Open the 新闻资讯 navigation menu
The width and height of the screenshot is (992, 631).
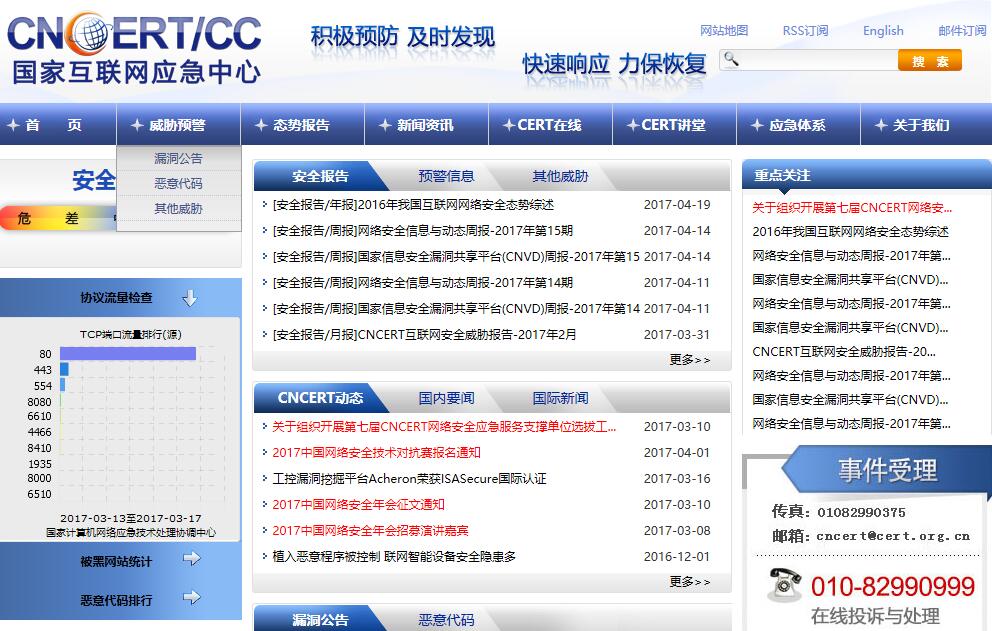tap(426, 125)
